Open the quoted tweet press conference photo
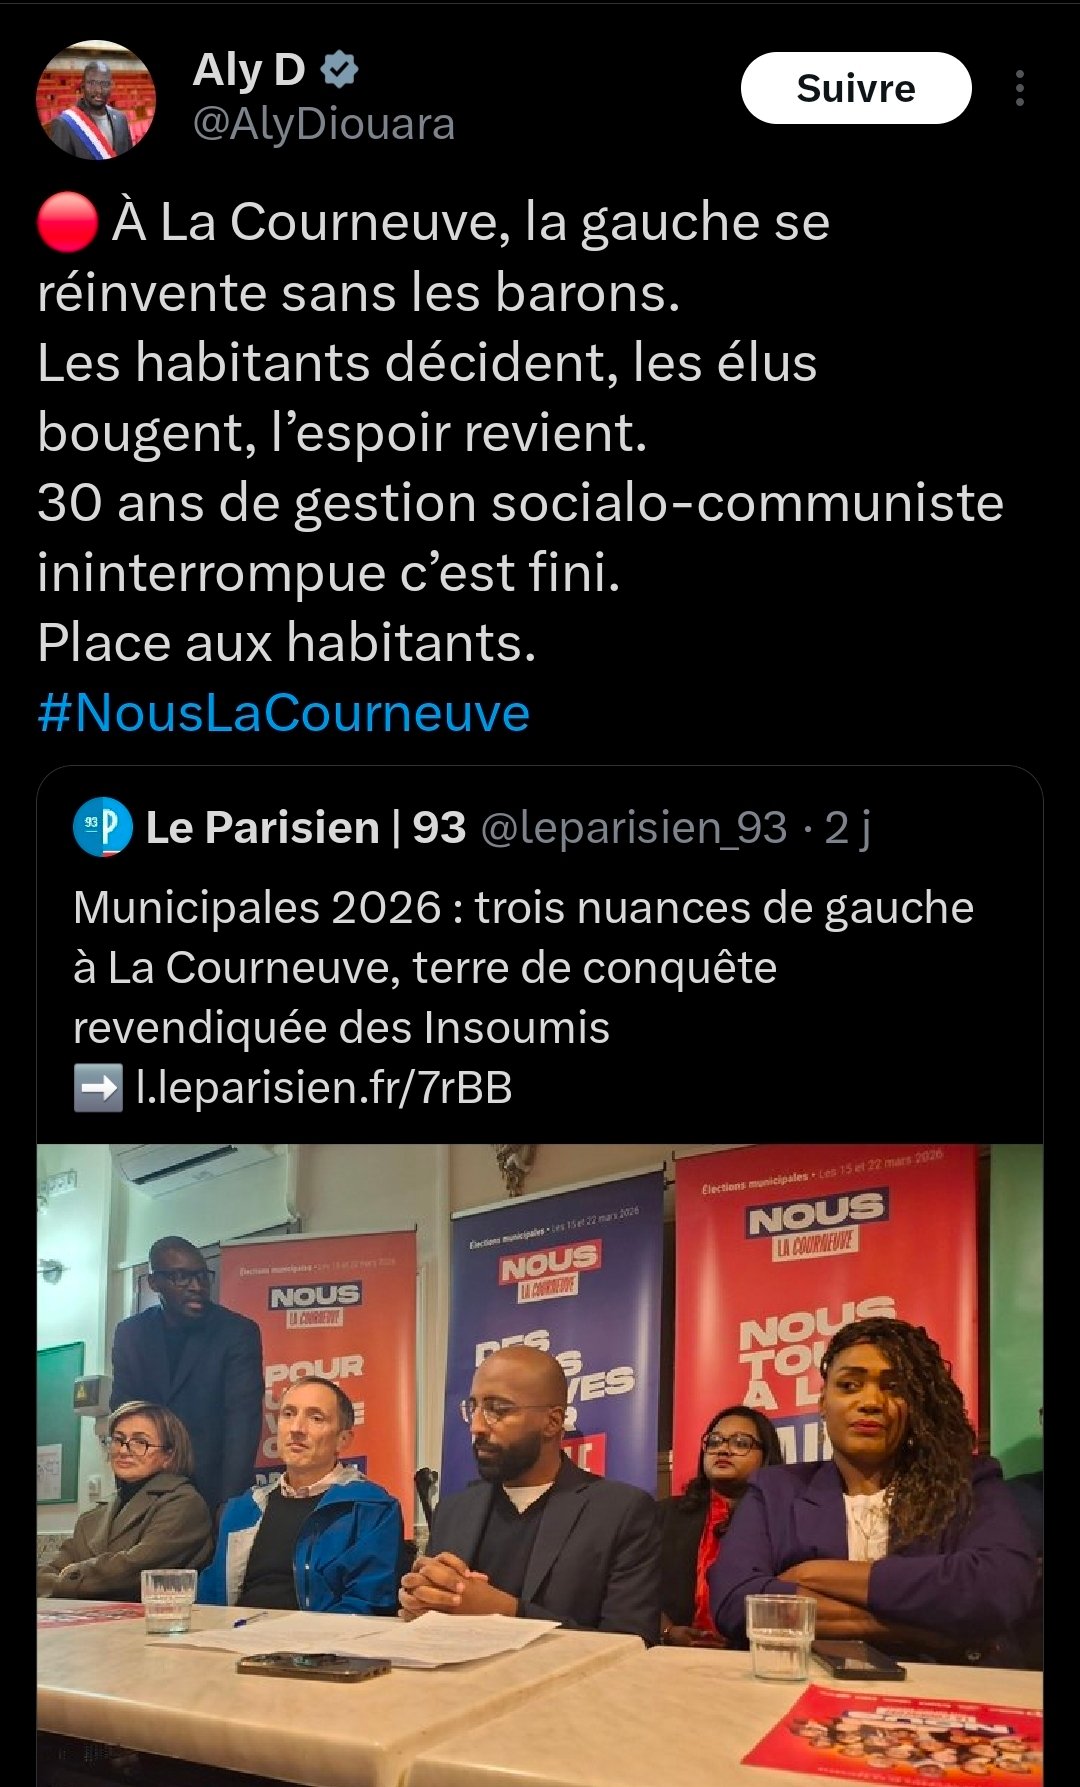 click(x=540, y=1465)
